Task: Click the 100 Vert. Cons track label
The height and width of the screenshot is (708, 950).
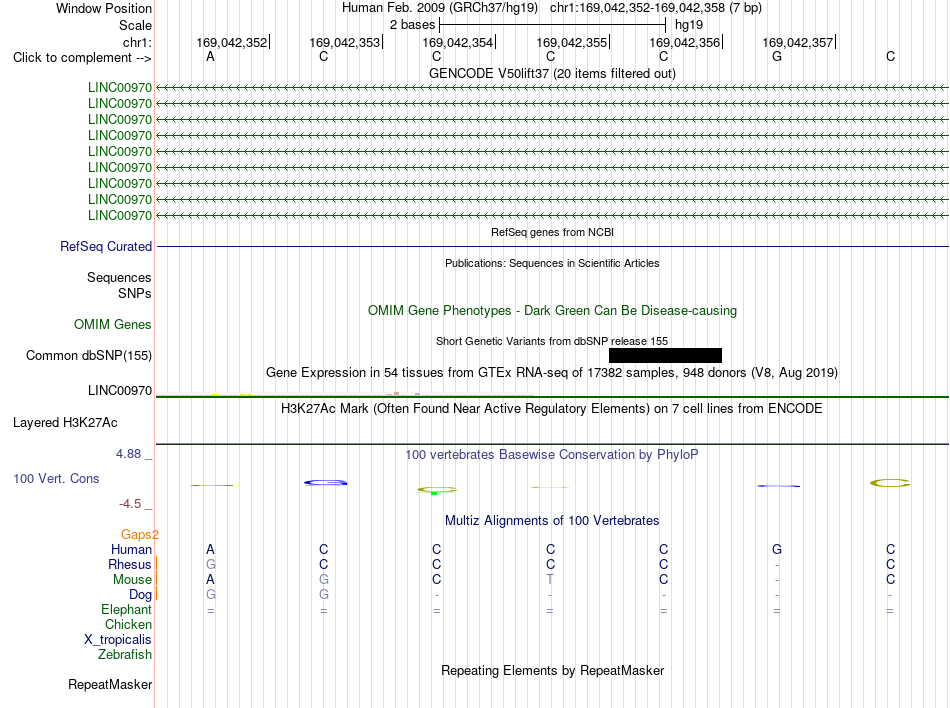Action: pos(56,478)
